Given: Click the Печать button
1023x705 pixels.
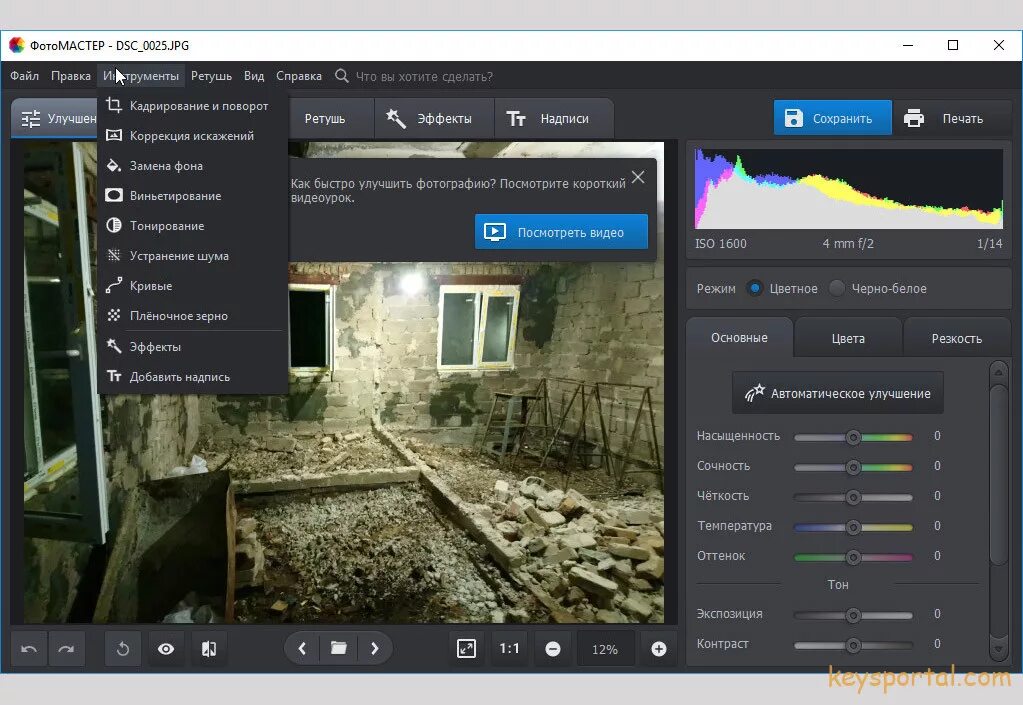Looking at the screenshot, I should pos(949,119).
